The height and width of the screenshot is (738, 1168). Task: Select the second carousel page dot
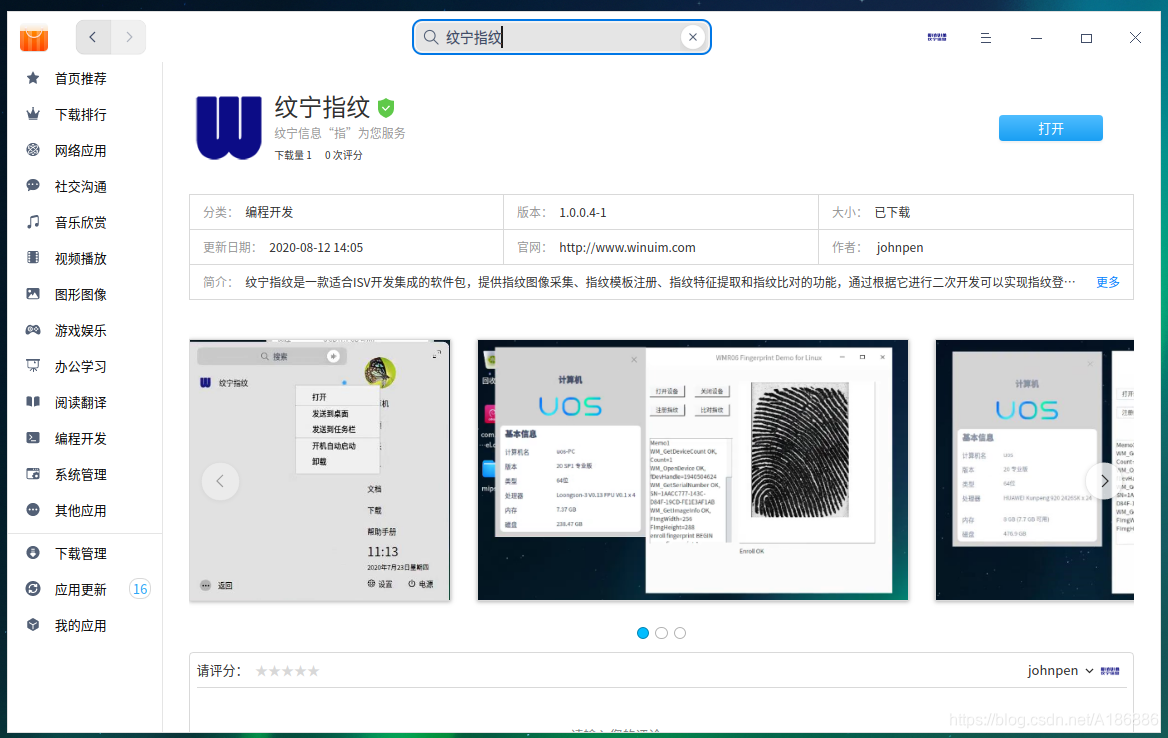point(661,633)
